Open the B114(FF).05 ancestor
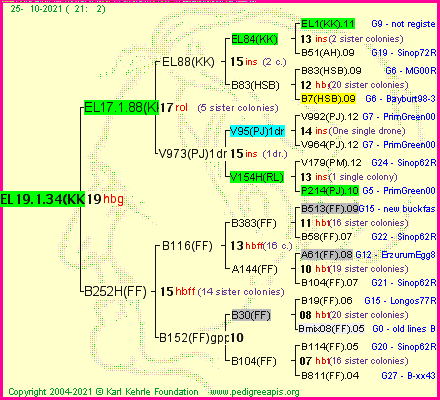The width and height of the screenshot is (440, 400). [330, 347]
